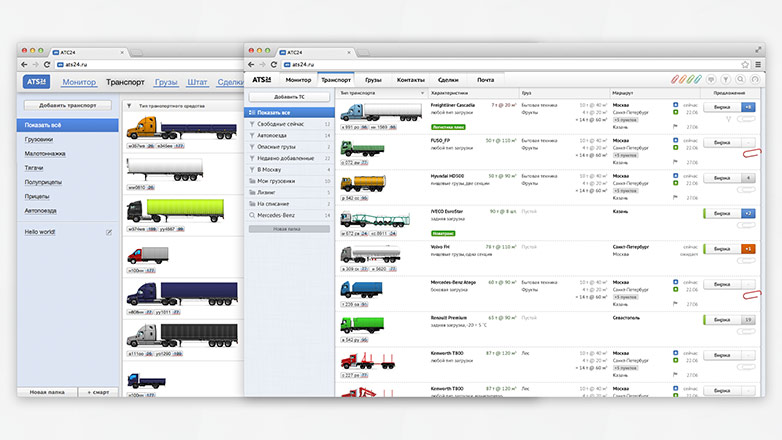This screenshot has height=440, width=782.
Task: Click the red paperclip in FUSO_FP row
Action: click(752, 153)
